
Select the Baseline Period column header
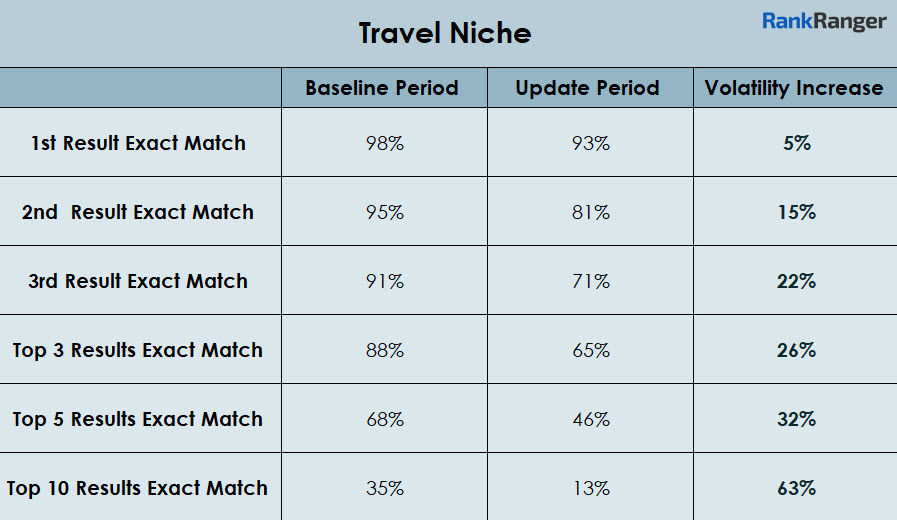coord(382,88)
